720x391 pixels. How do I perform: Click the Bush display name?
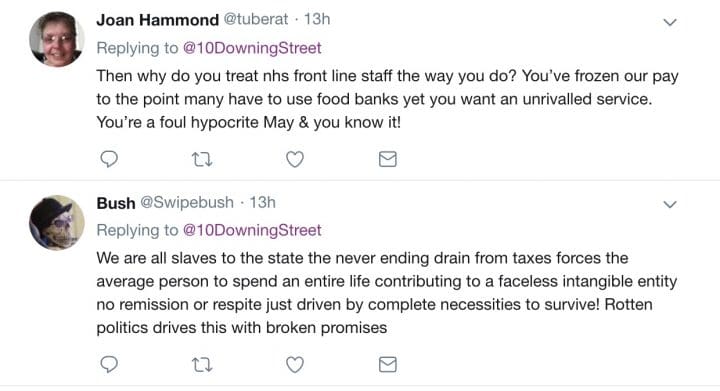(116, 203)
